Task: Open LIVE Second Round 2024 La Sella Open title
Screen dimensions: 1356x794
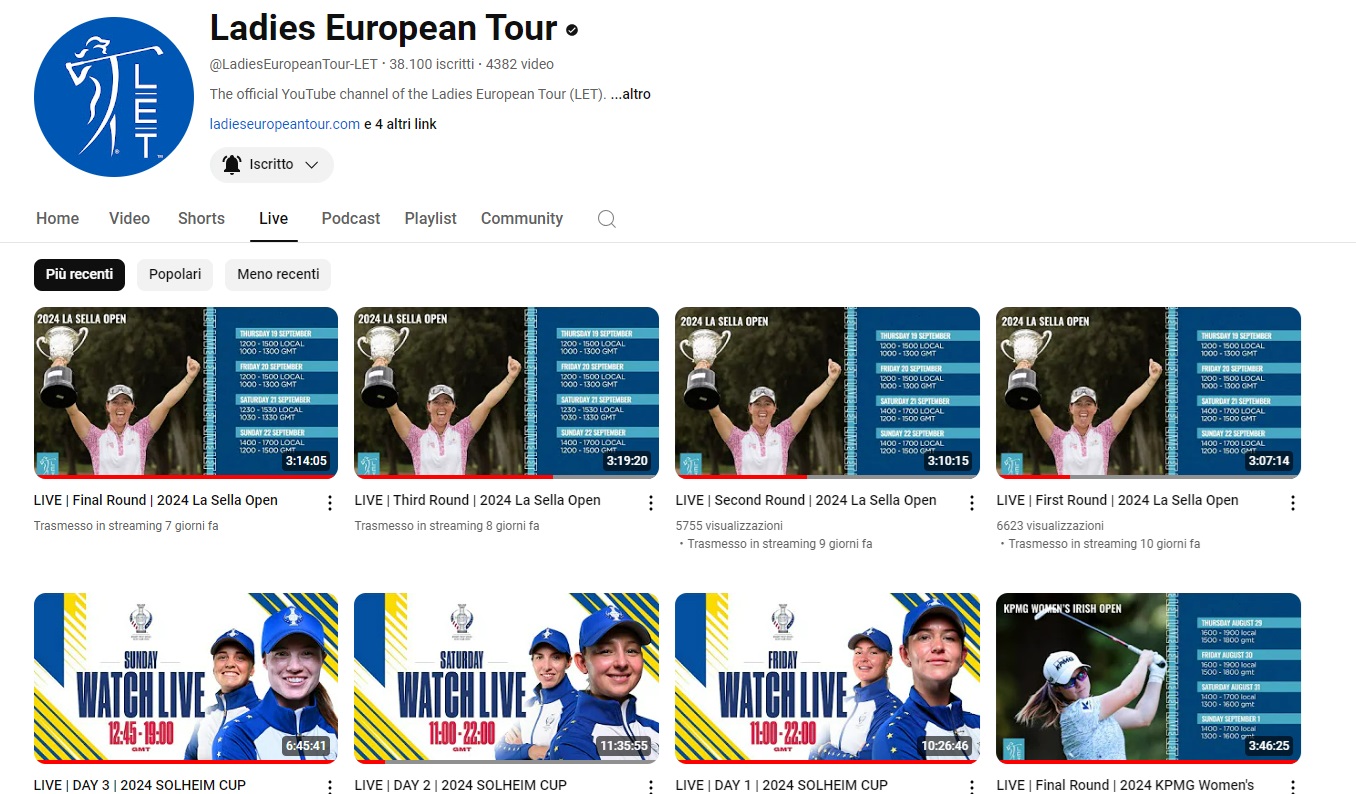Action: [806, 500]
